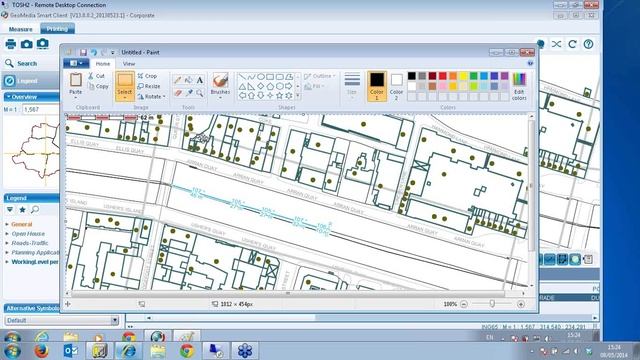Click the Paint Undo icon in title bar
Image resolution: width=640 pixels, height=360 pixels.
coord(94,52)
